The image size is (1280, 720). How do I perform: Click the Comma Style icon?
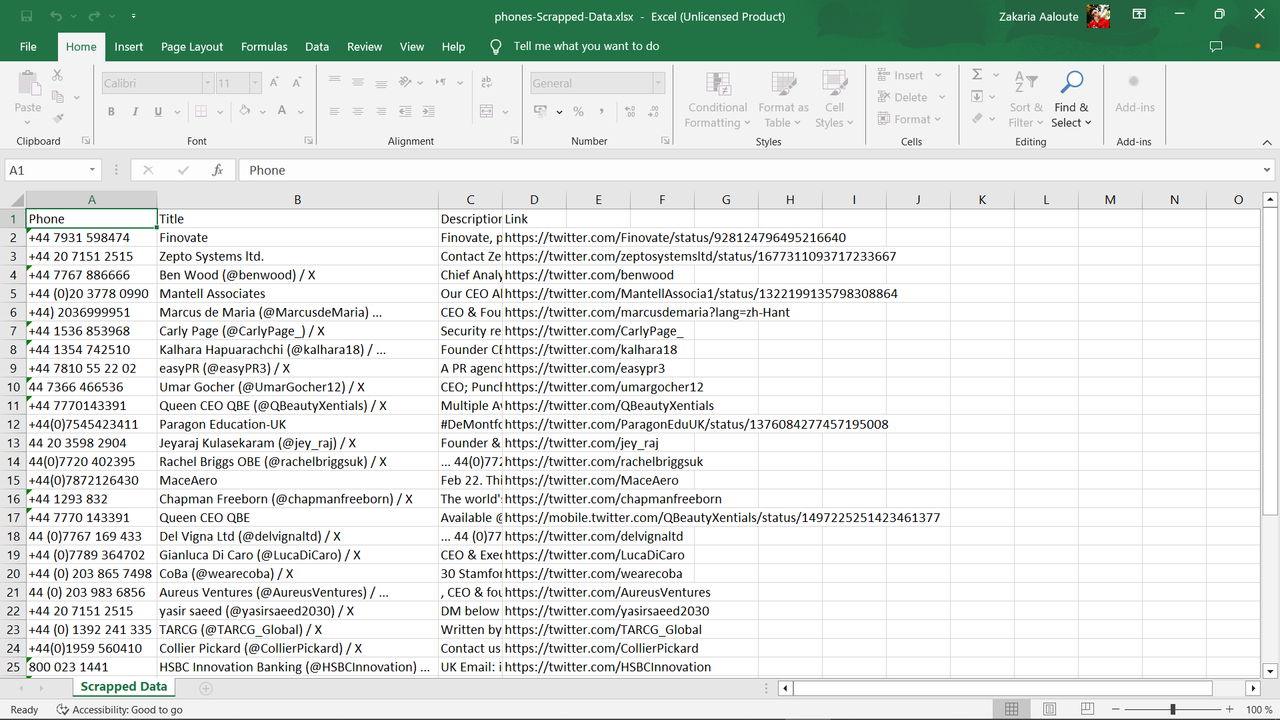click(x=603, y=111)
